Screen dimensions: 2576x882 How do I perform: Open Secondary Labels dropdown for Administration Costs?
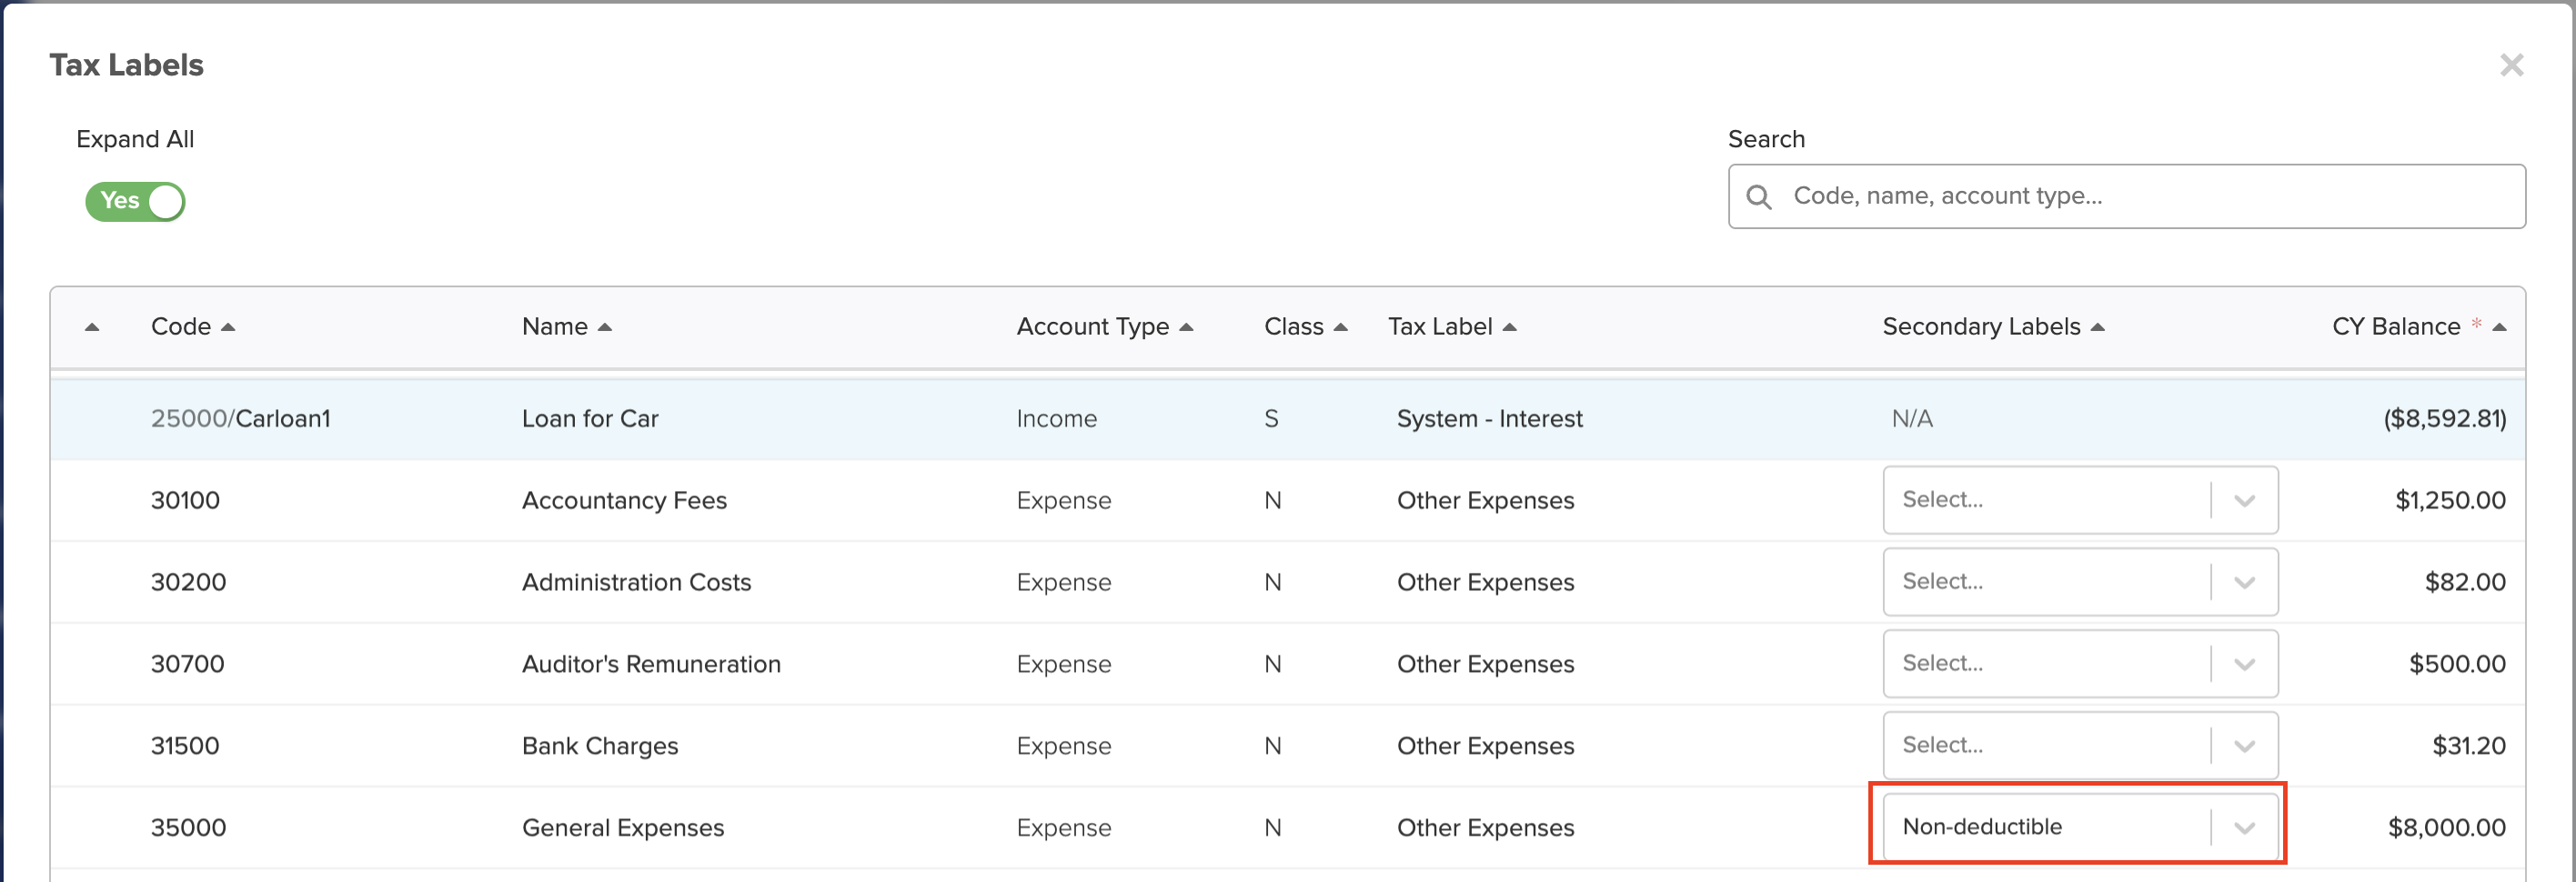(2080, 582)
